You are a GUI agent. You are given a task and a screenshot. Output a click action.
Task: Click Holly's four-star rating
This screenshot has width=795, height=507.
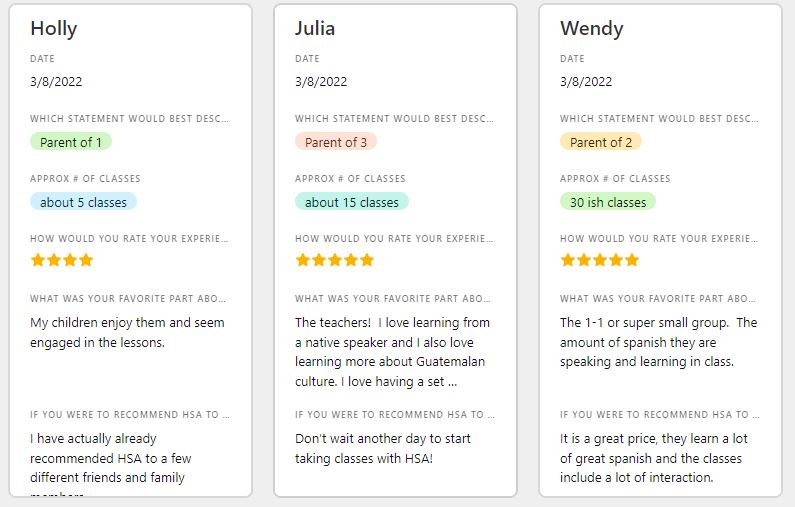click(x=62, y=260)
